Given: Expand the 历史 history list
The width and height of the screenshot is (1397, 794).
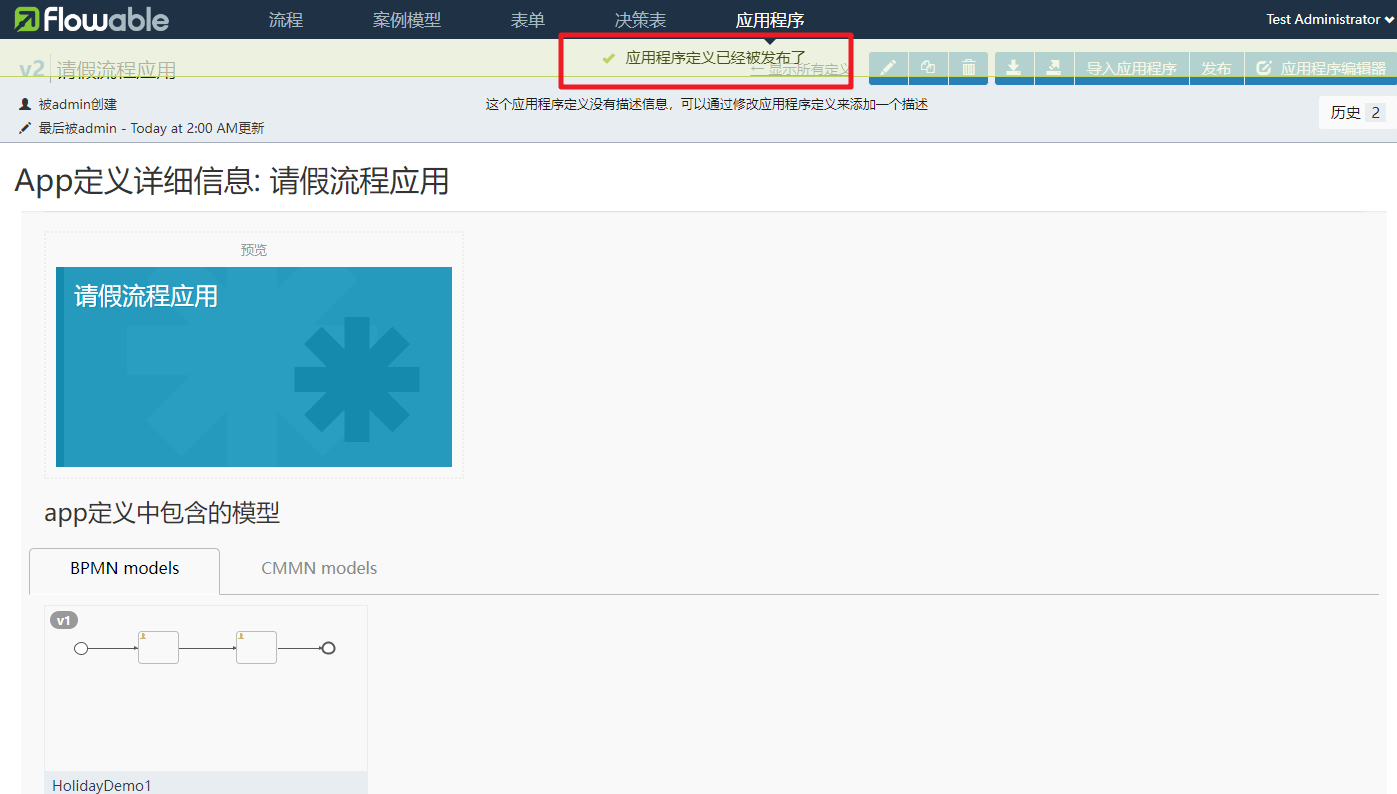Looking at the screenshot, I should point(1357,113).
